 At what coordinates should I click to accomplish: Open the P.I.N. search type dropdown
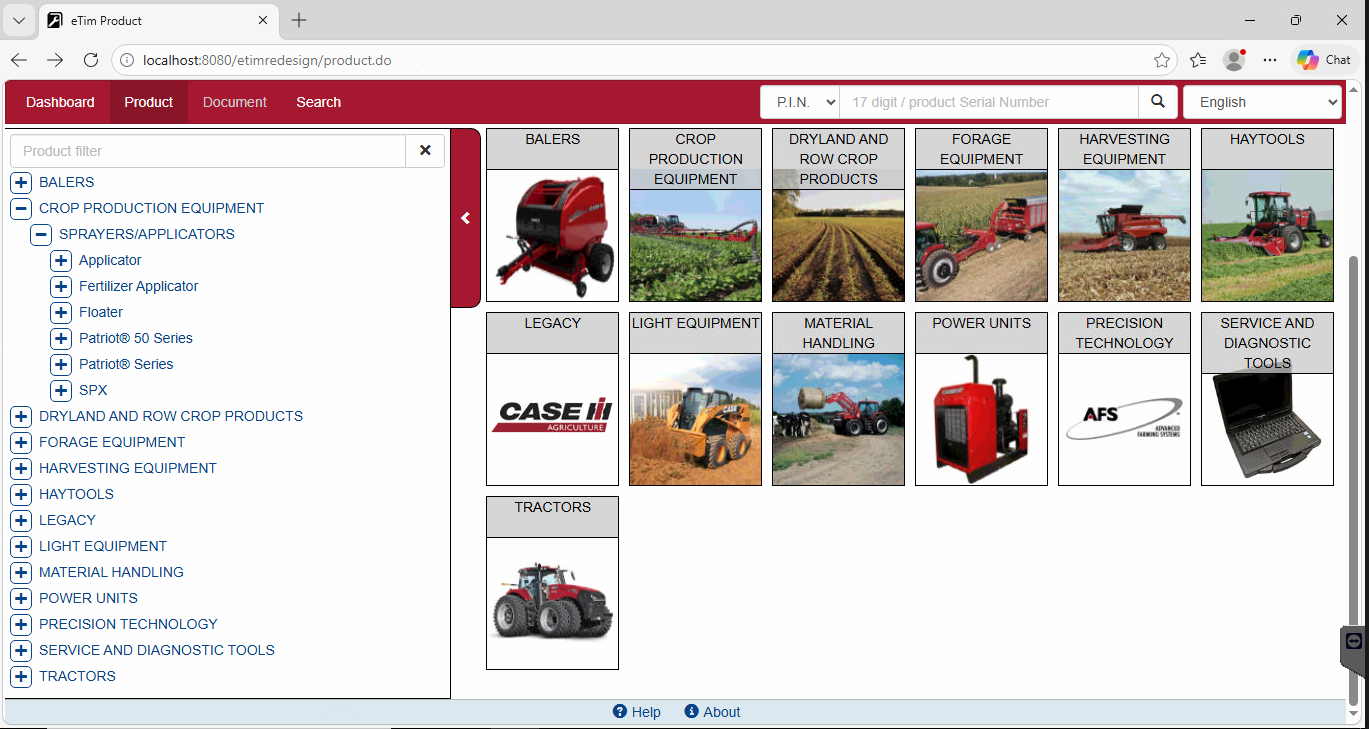tap(799, 102)
